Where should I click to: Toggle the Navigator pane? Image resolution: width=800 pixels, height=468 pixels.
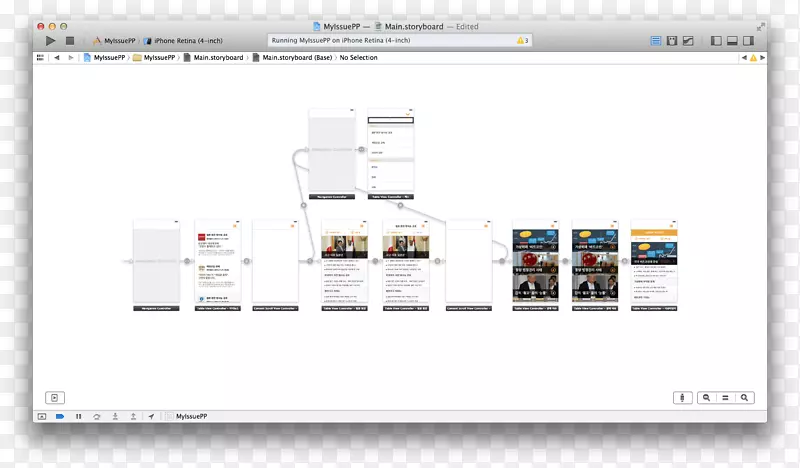tap(716, 41)
